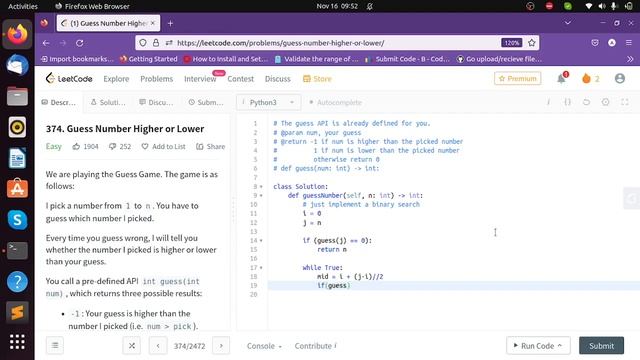Launch Terminal from the dock
The height and width of the screenshot is (360, 640).
pyautogui.click(x=17, y=250)
